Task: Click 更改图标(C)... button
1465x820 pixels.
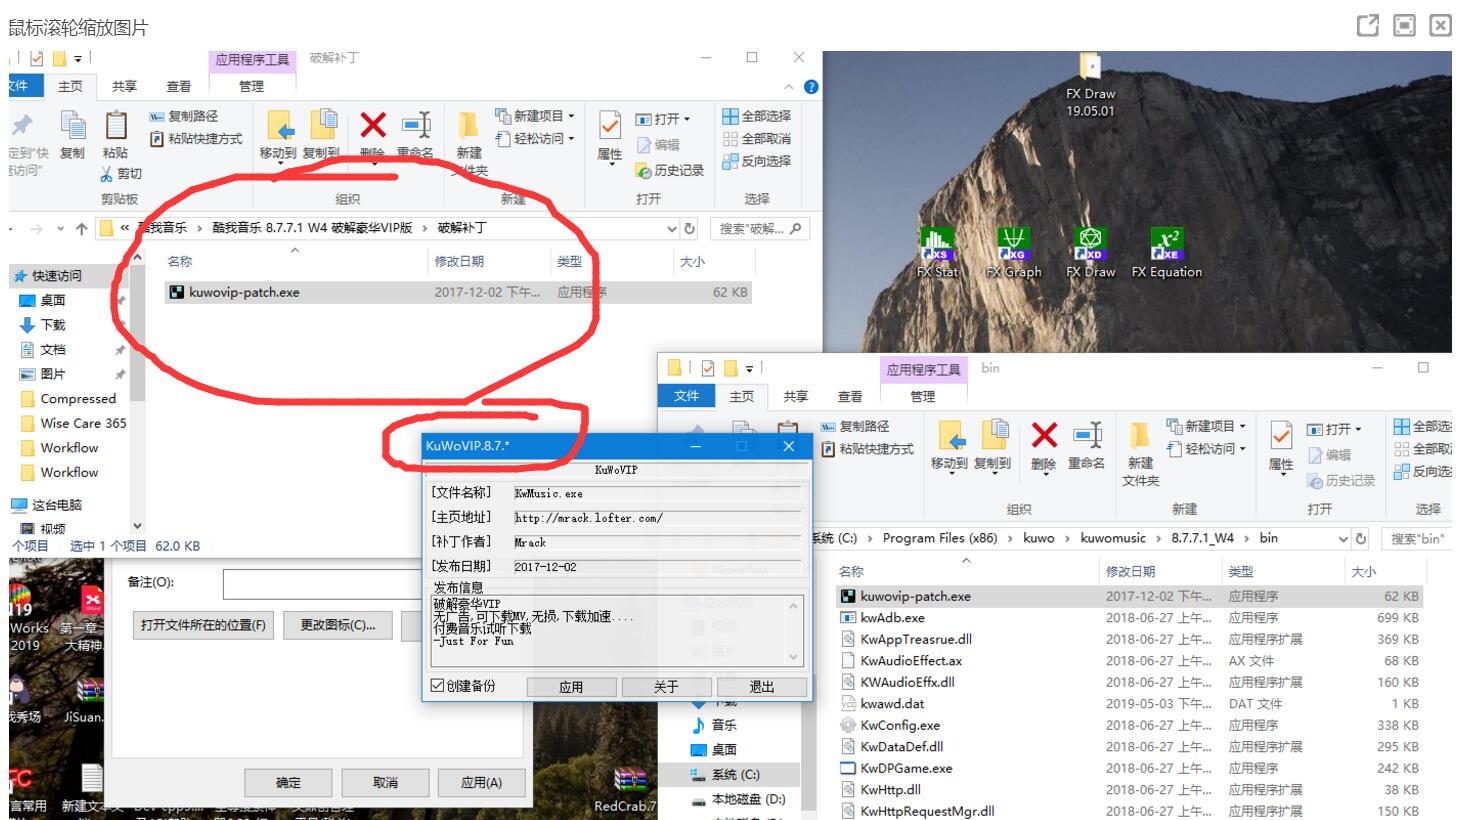Action: coord(338,625)
